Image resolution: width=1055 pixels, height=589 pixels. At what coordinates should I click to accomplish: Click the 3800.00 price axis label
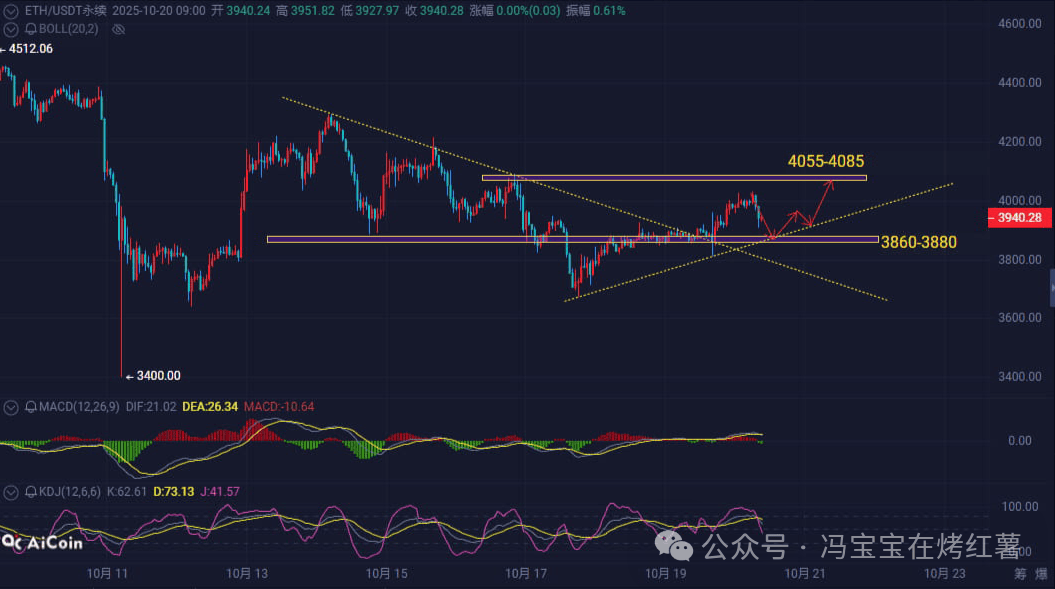[1020, 259]
